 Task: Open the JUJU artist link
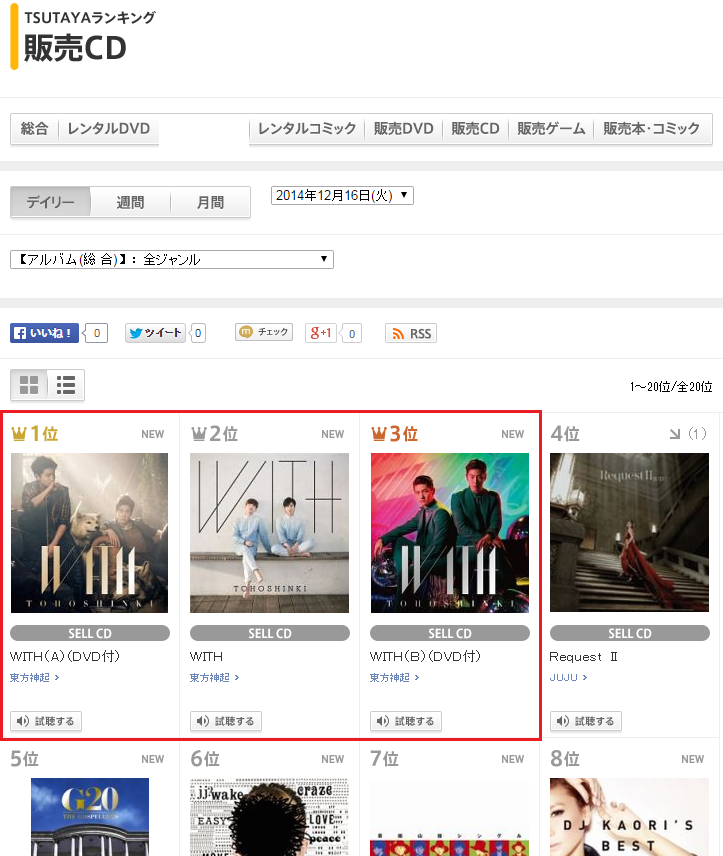tap(568, 677)
